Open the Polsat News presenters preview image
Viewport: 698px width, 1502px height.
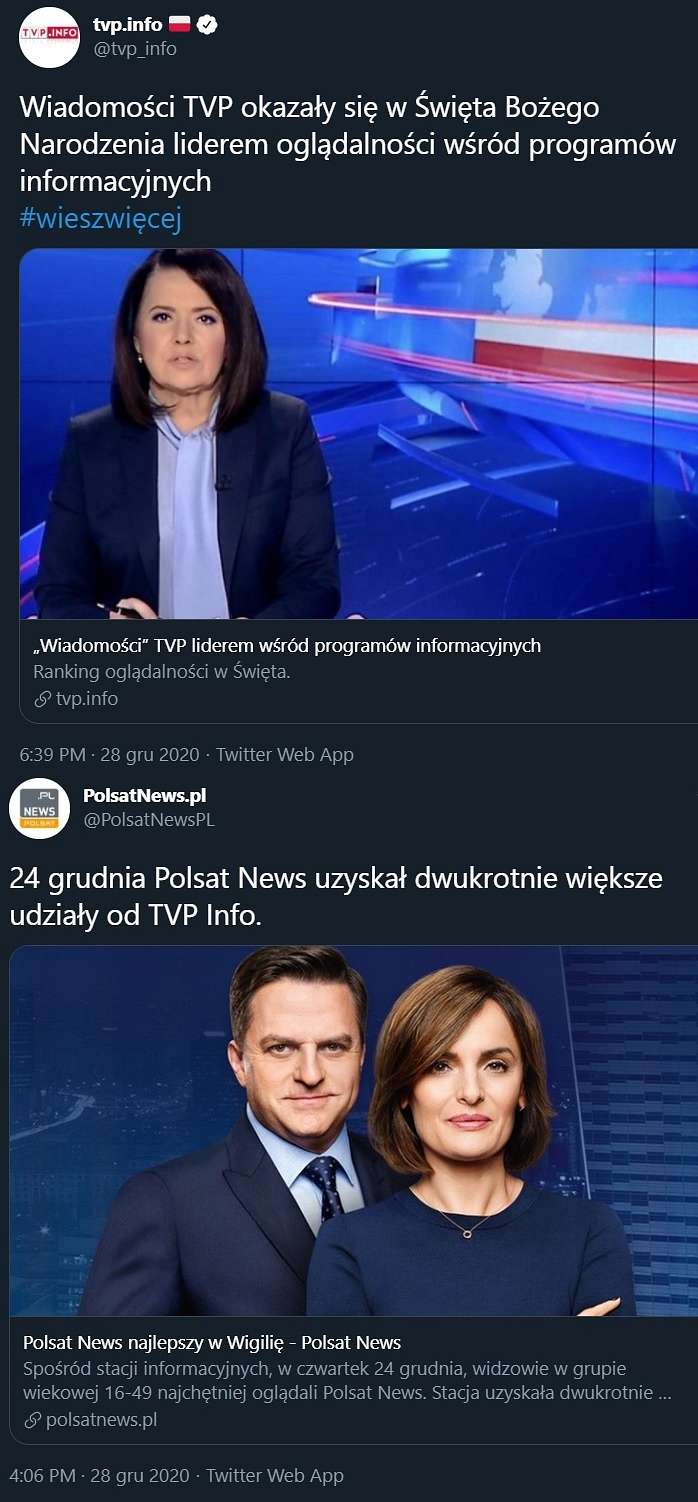(x=354, y=1131)
